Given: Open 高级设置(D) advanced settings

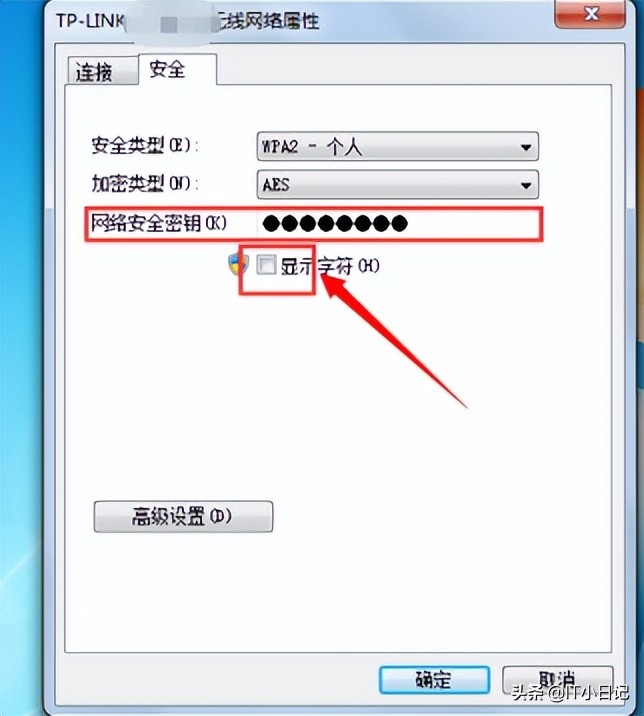Looking at the screenshot, I should 183,516.
